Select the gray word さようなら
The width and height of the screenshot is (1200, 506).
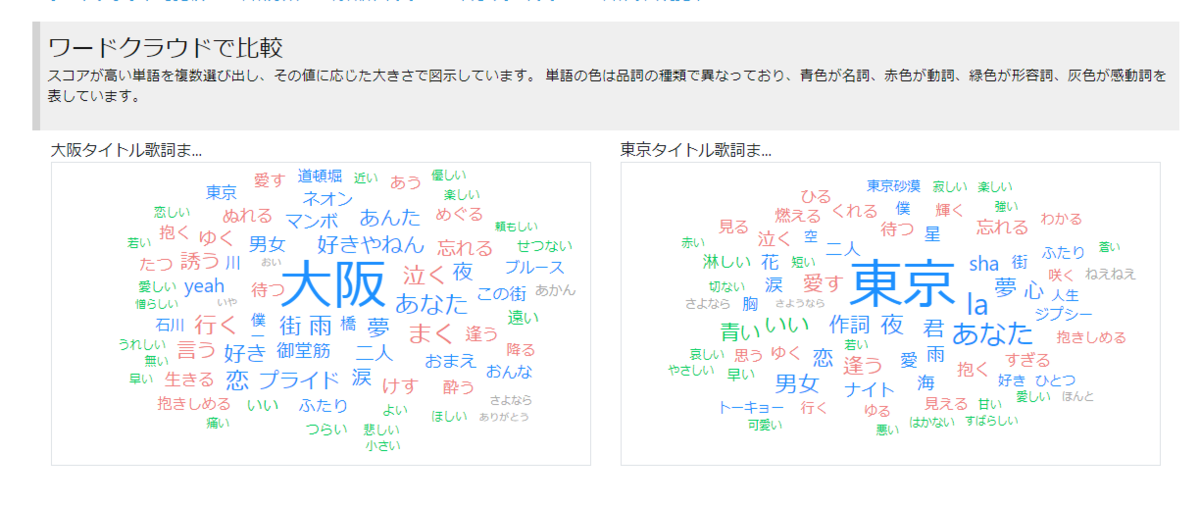click(801, 303)
